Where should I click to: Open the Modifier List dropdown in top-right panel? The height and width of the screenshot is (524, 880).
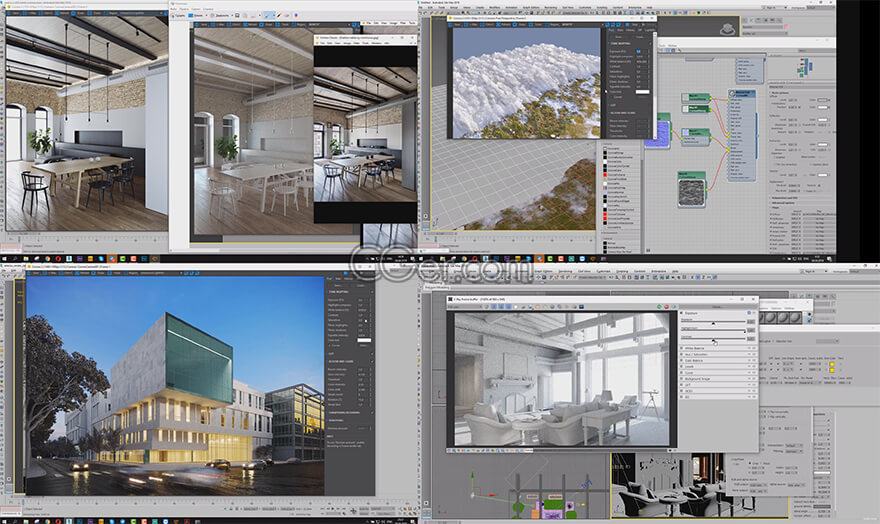[x=764, y=34]
